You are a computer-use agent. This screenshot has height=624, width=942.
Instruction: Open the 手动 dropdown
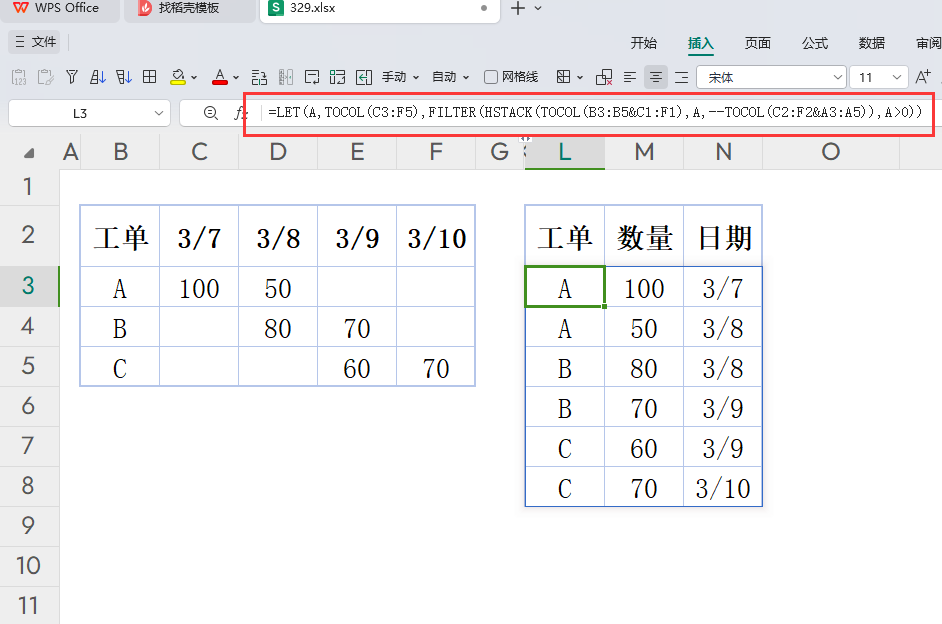coord(400,77)
